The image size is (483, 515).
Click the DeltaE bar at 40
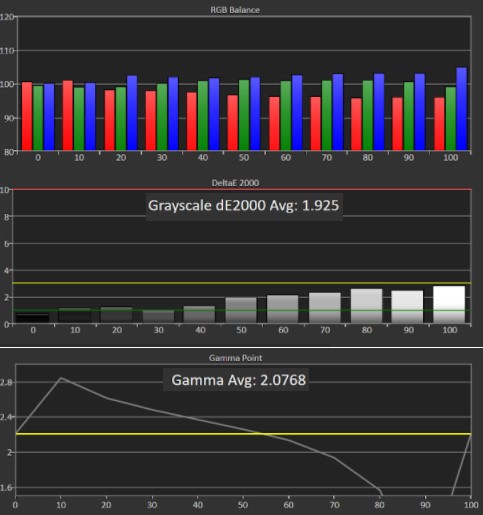(199, 315)
